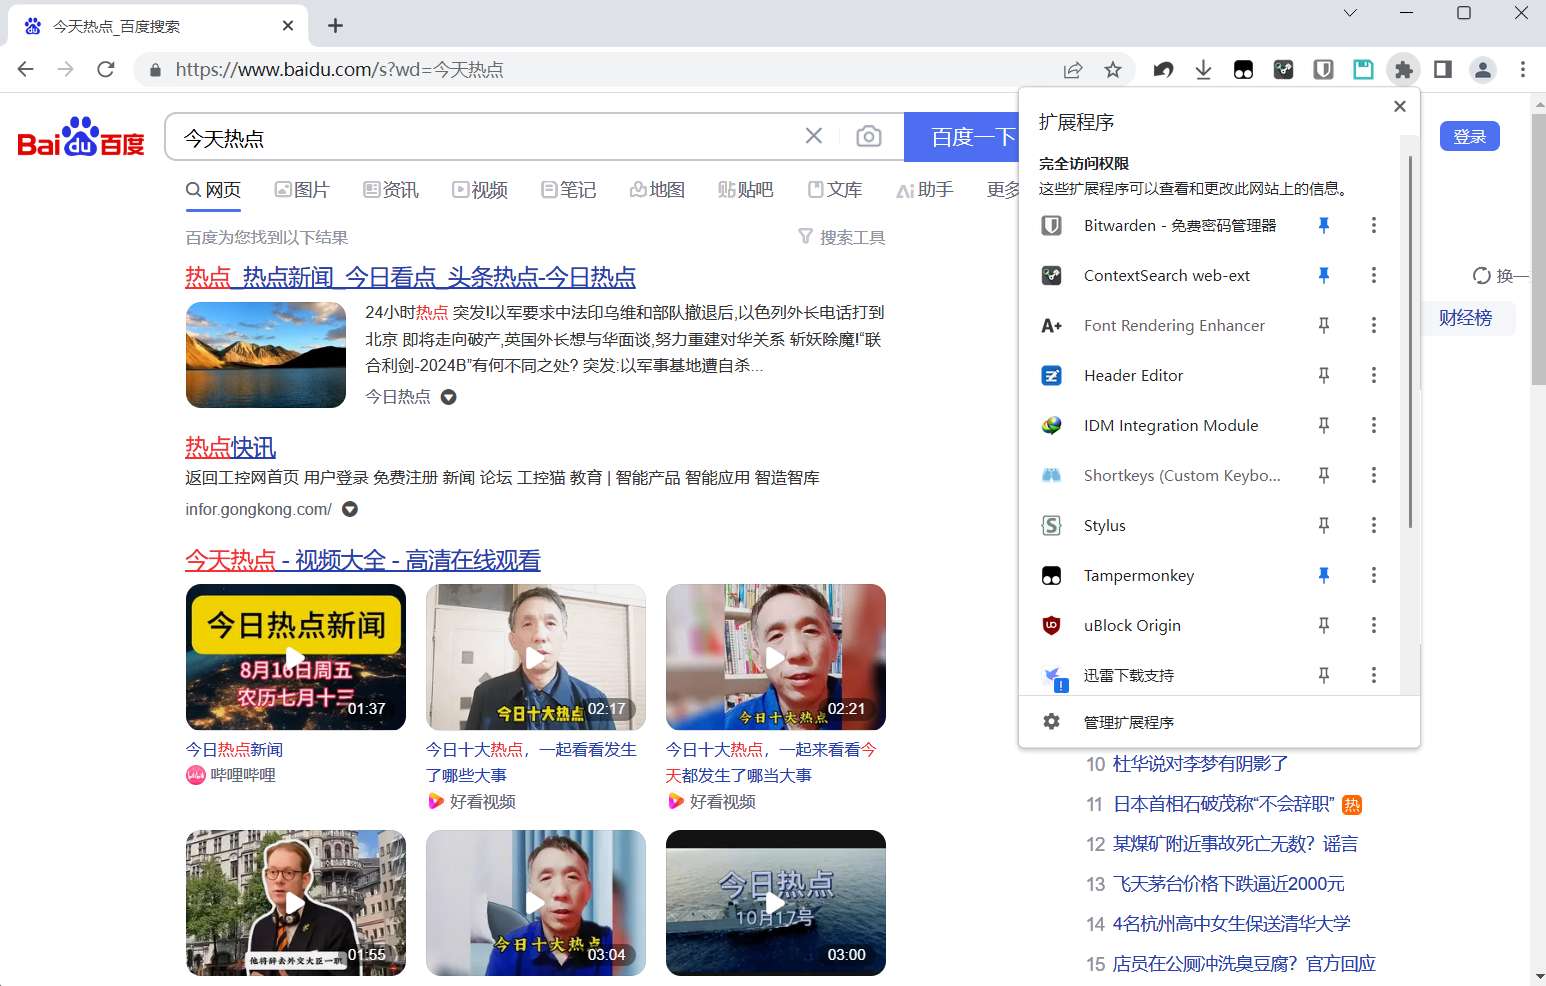Viewport: 1546px width, 986px height.
Task: Expand dropdown next to 今日热点 source
Action: click(x=449, y=397)
